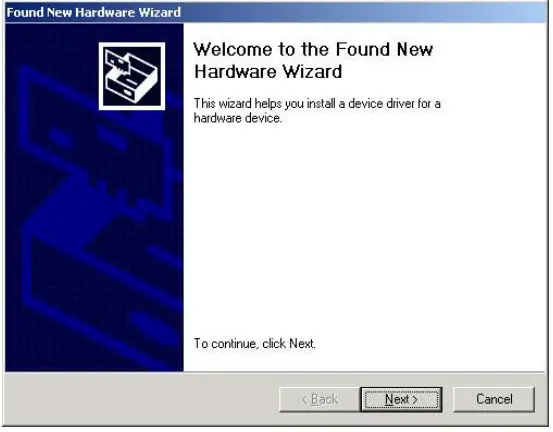Click the hardware card wizard icon
This screenshot has height=432, width=553.
coord(132,76)
